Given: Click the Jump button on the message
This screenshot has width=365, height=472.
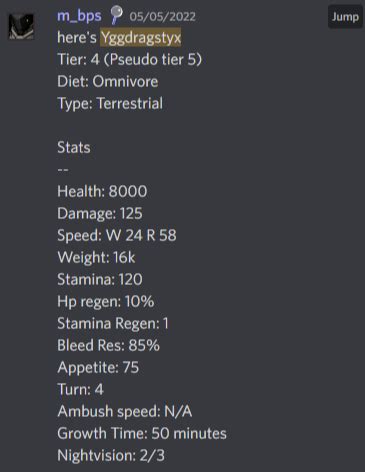Looking at the screenshot, I should [345, 17].
